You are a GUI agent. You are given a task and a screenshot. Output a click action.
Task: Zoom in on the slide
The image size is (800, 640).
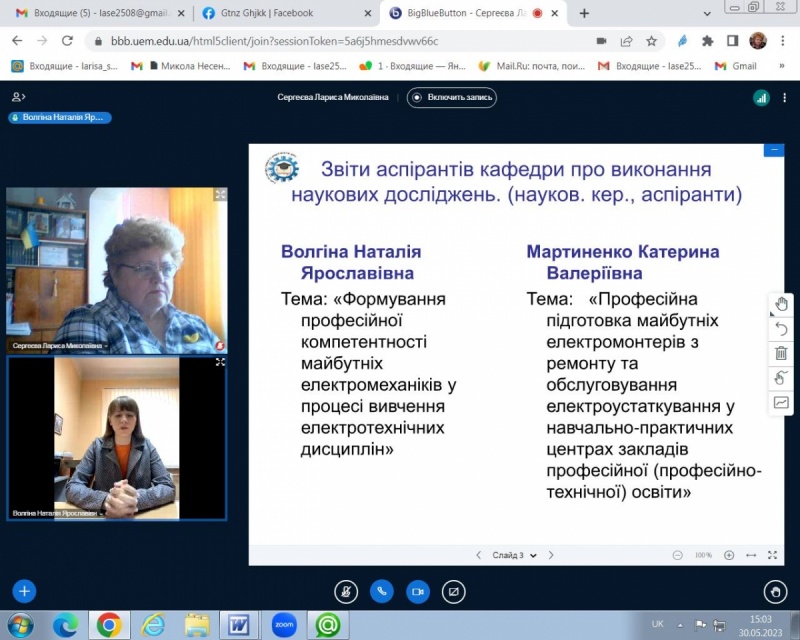pos(729,555)
